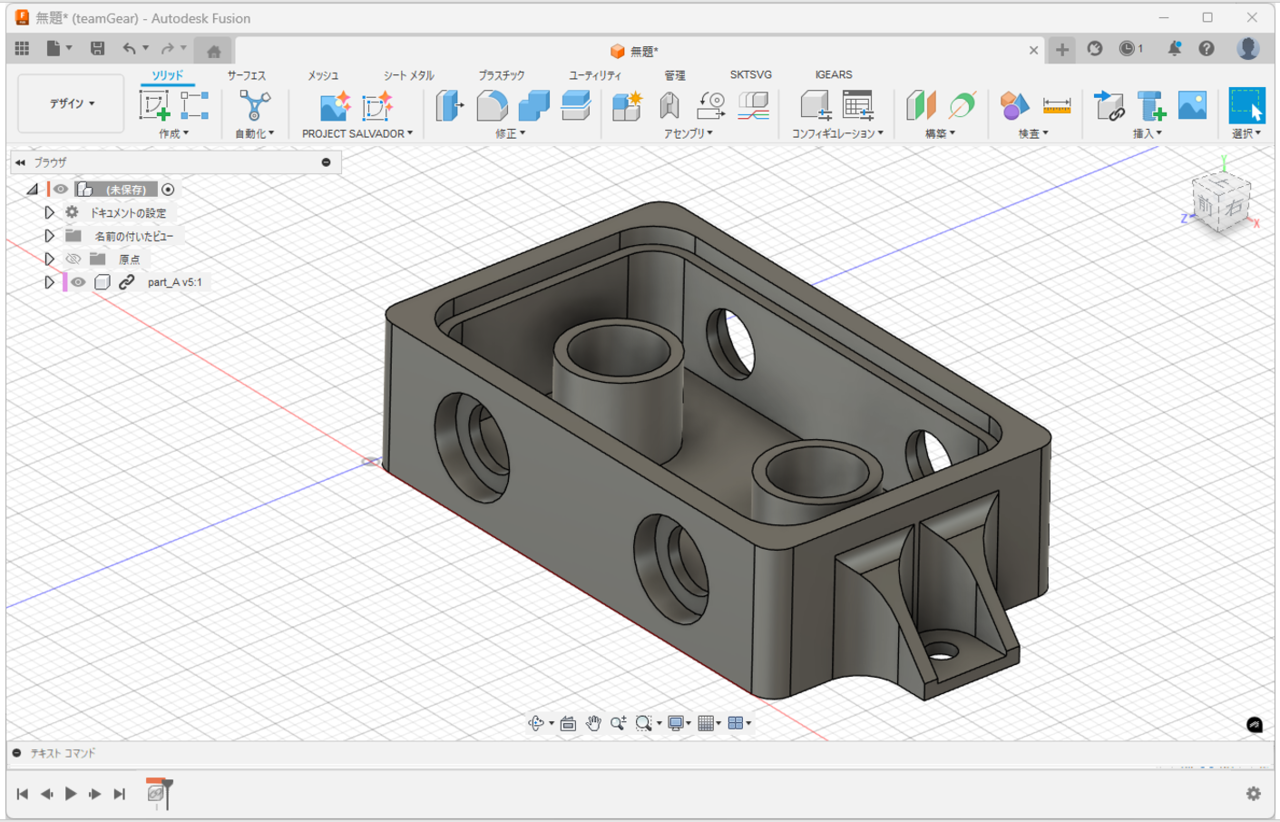Toggle visibility of part_A v5:1 component
This screenshot has height=822, width=1280.
click(76, 282)
